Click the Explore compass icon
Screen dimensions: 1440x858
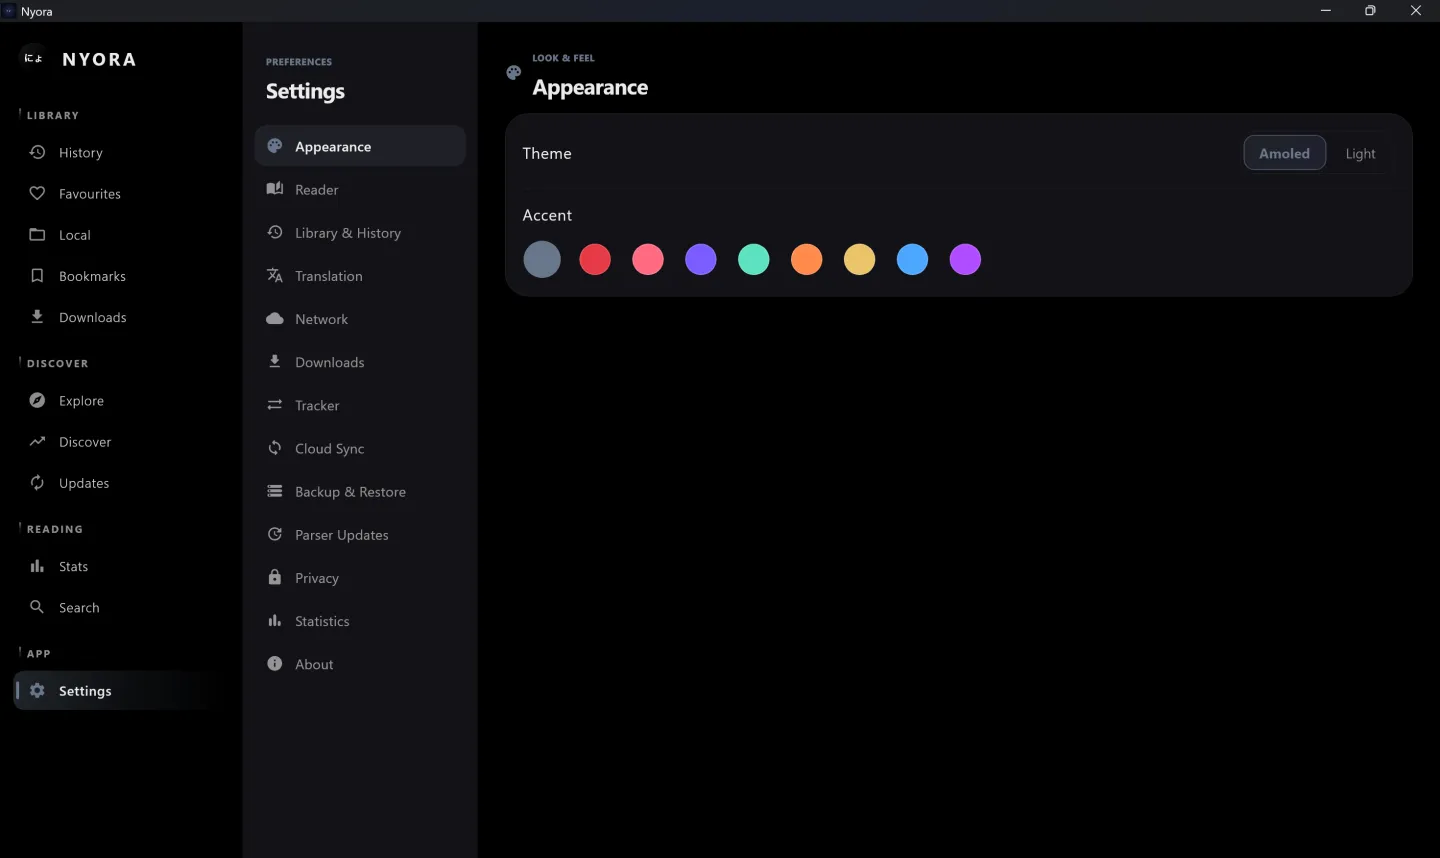pos(37,400)
